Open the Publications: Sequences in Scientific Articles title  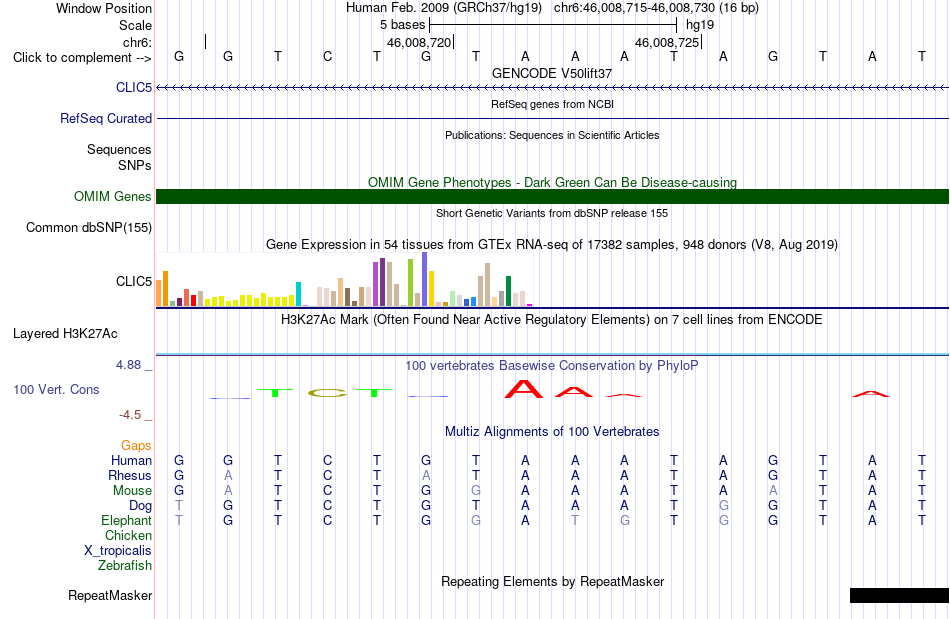[x=552, y=135]
